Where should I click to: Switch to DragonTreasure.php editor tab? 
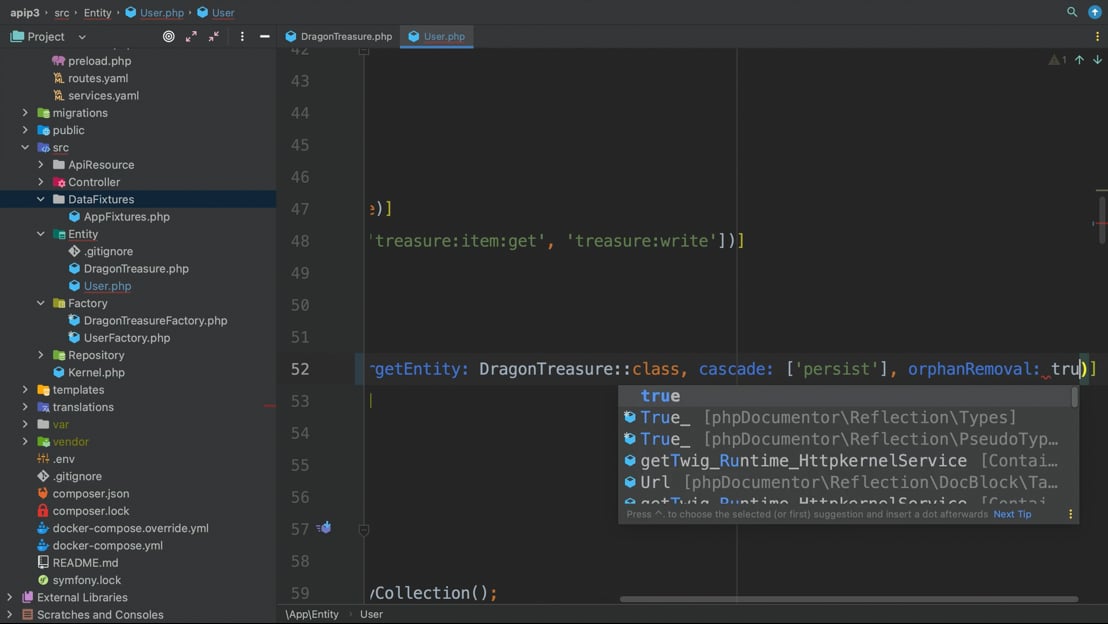[338, 37]
